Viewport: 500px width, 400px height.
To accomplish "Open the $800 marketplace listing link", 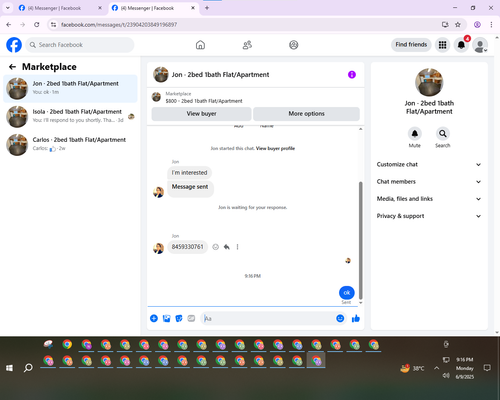I will pyautogui.click(x=204, y=101).
